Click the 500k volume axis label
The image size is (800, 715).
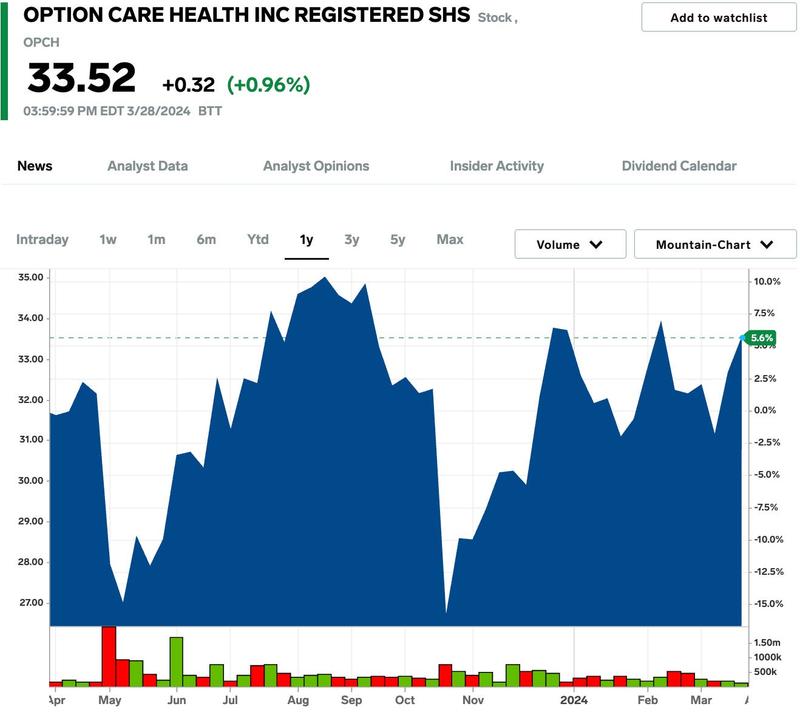(765, 672)
